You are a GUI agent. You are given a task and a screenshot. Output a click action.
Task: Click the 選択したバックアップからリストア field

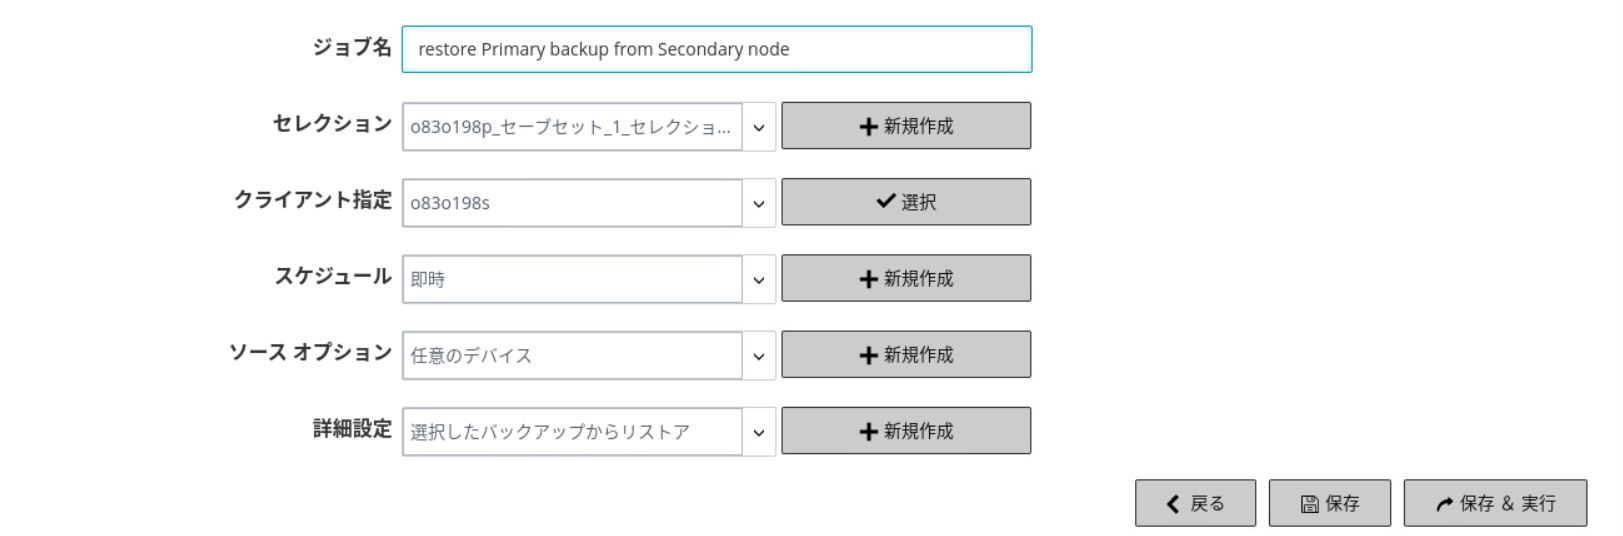coord(572,432)
